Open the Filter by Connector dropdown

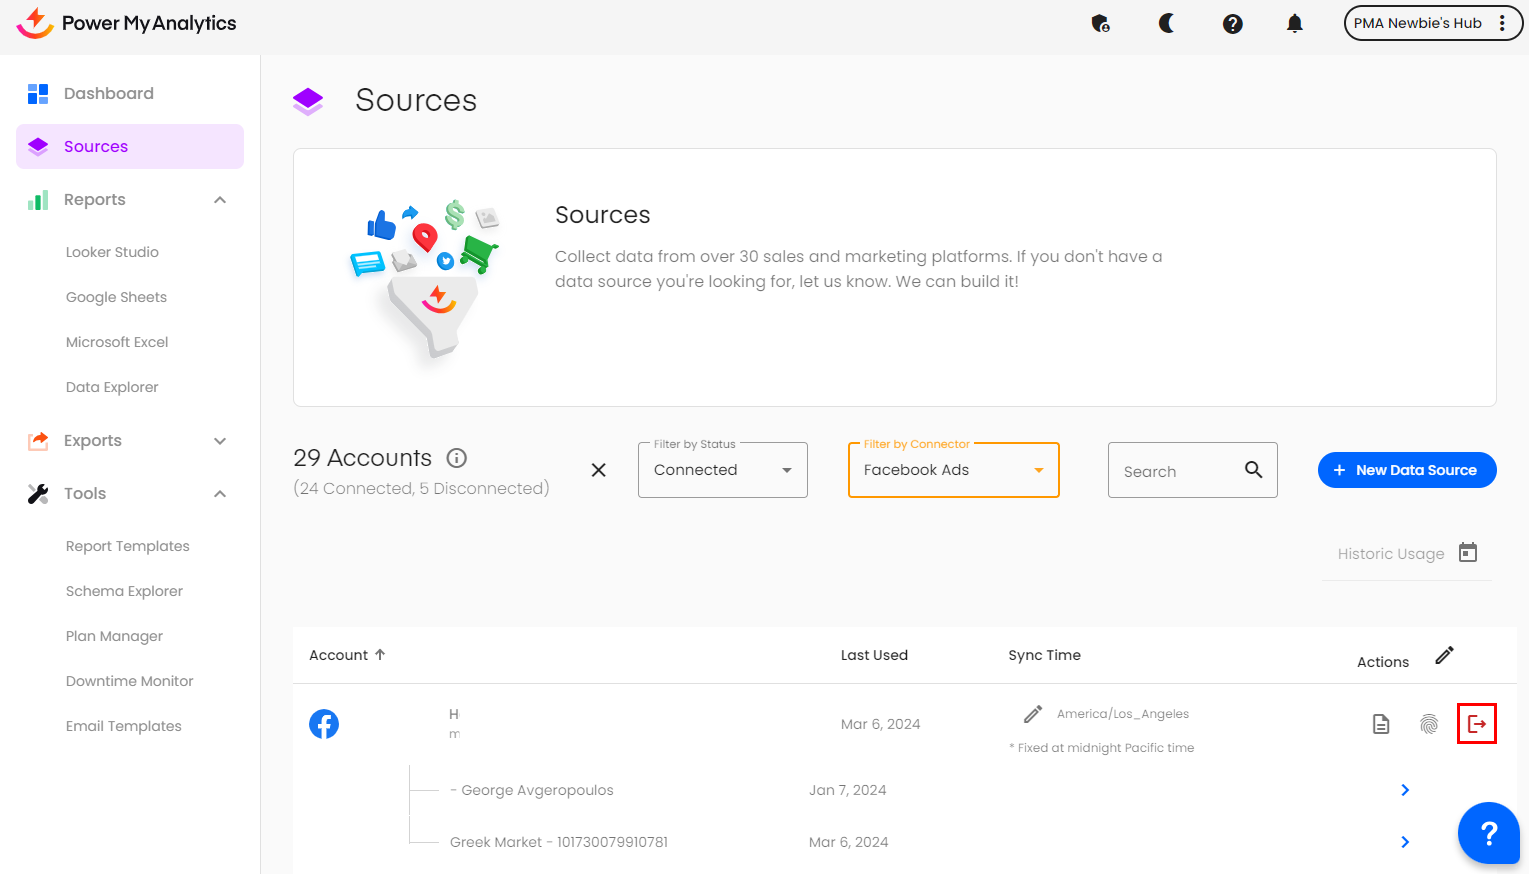click(953, 470)
